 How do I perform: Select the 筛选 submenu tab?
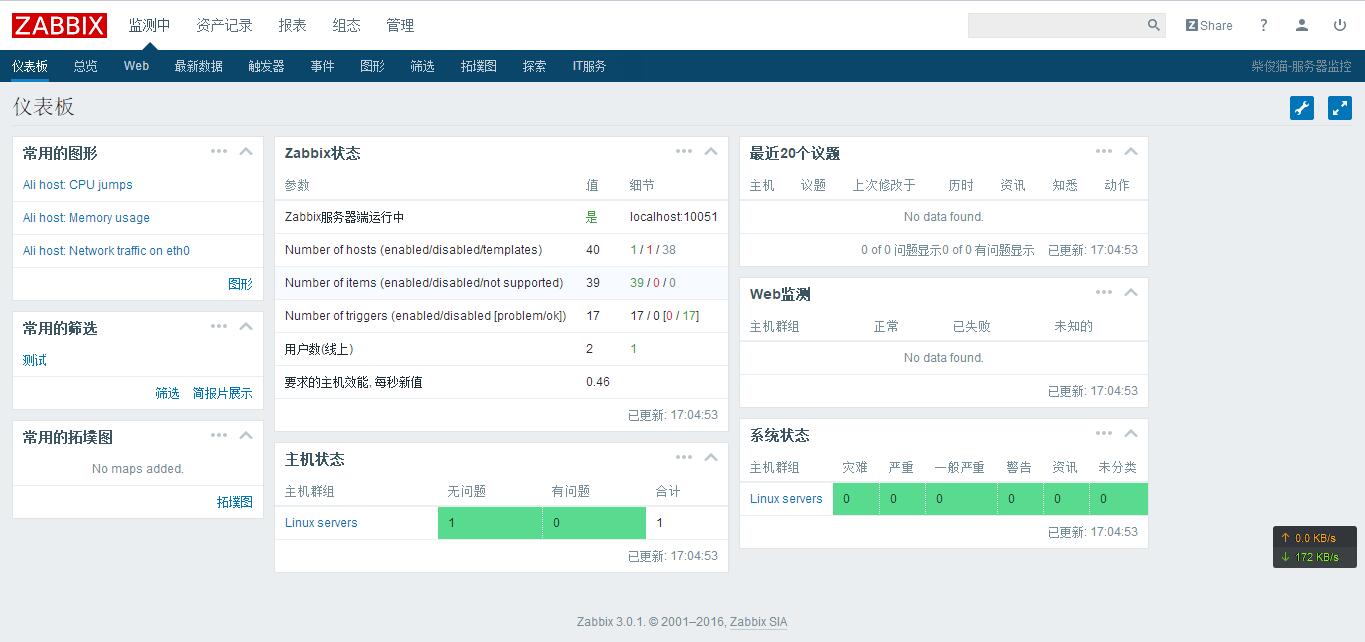[x=422, y=66]
